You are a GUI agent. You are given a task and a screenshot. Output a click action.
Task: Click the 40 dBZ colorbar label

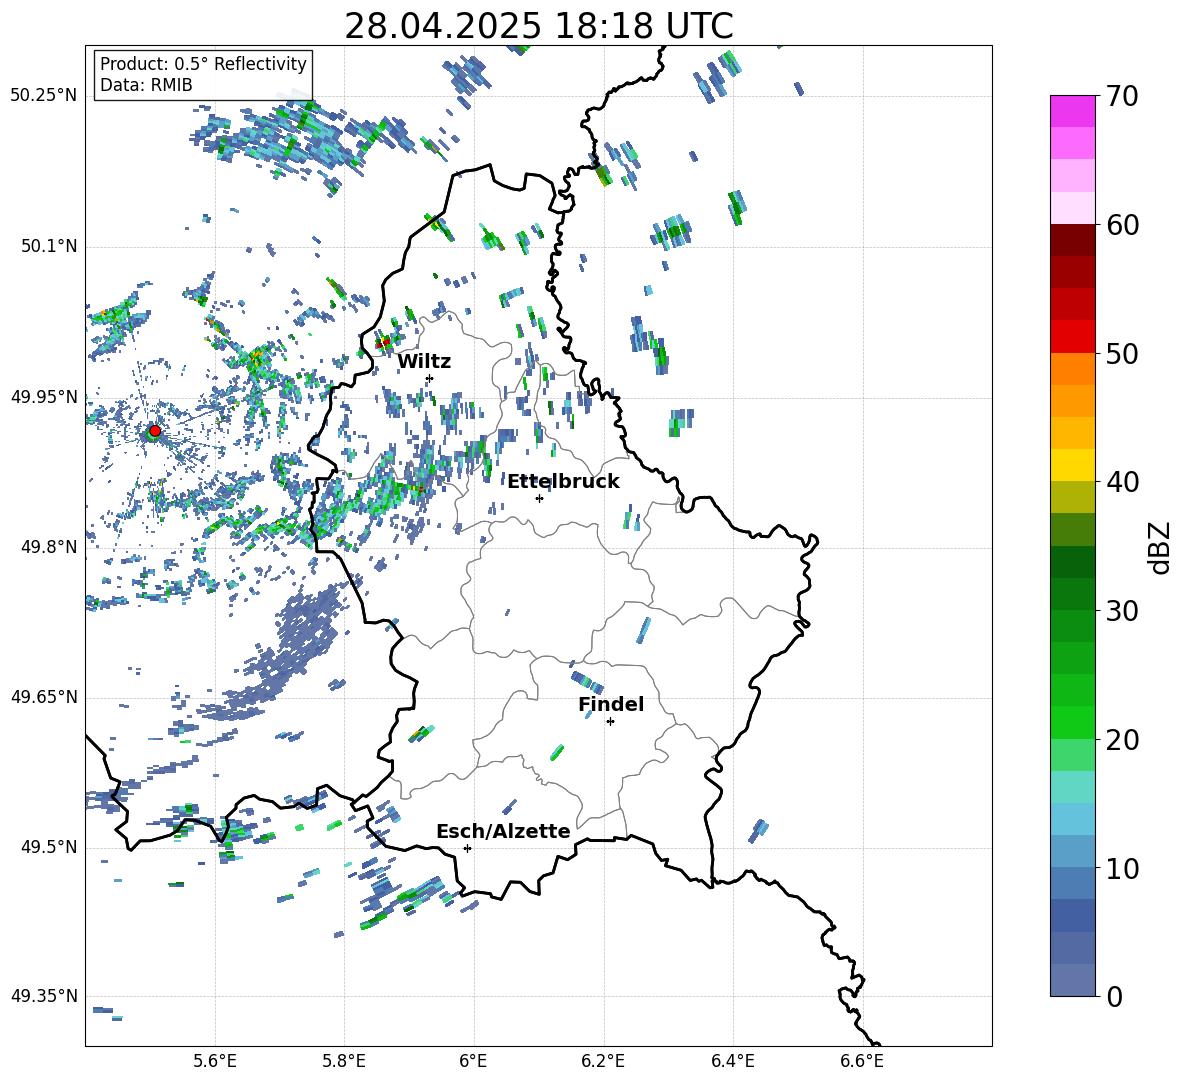1122,482
